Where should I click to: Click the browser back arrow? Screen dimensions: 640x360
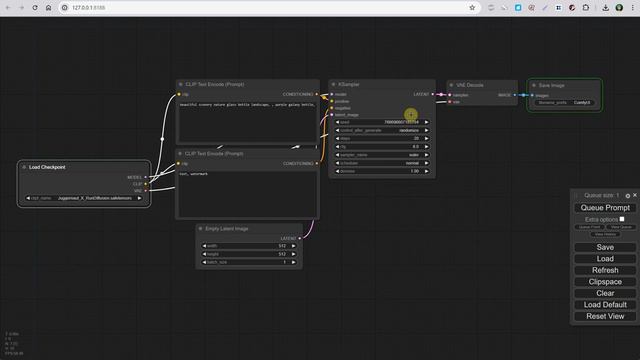8,8
